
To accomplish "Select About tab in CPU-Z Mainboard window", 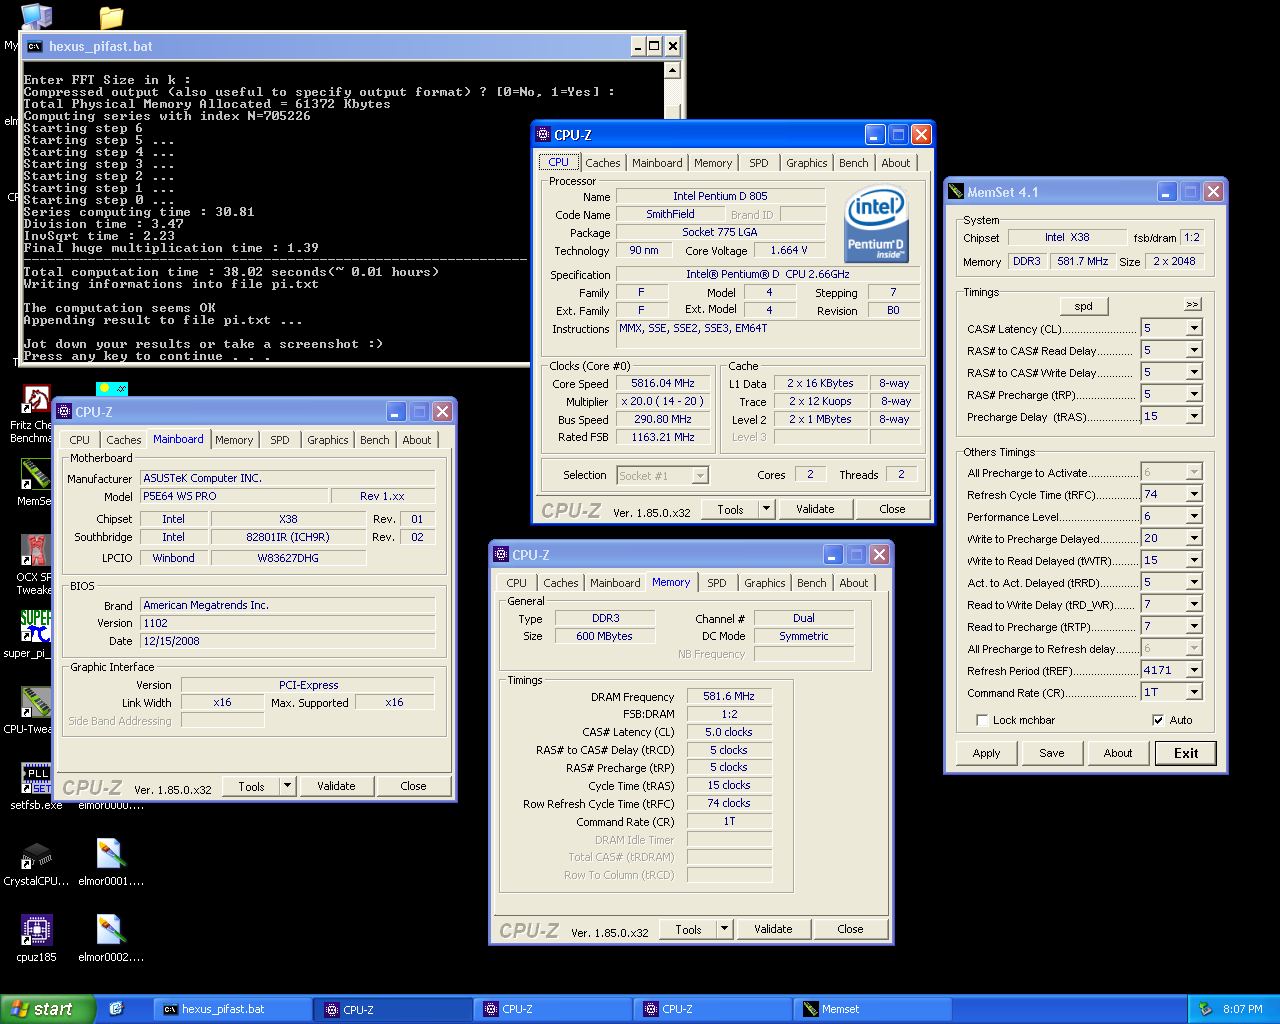I will (417, 440).
